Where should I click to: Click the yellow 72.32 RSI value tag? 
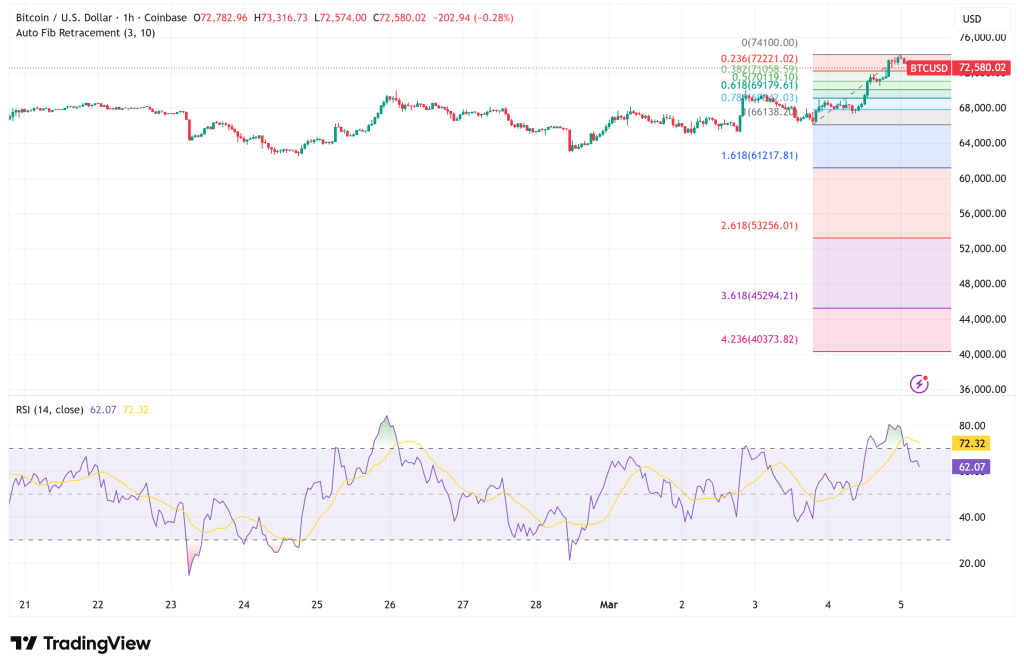coord(973,442)
